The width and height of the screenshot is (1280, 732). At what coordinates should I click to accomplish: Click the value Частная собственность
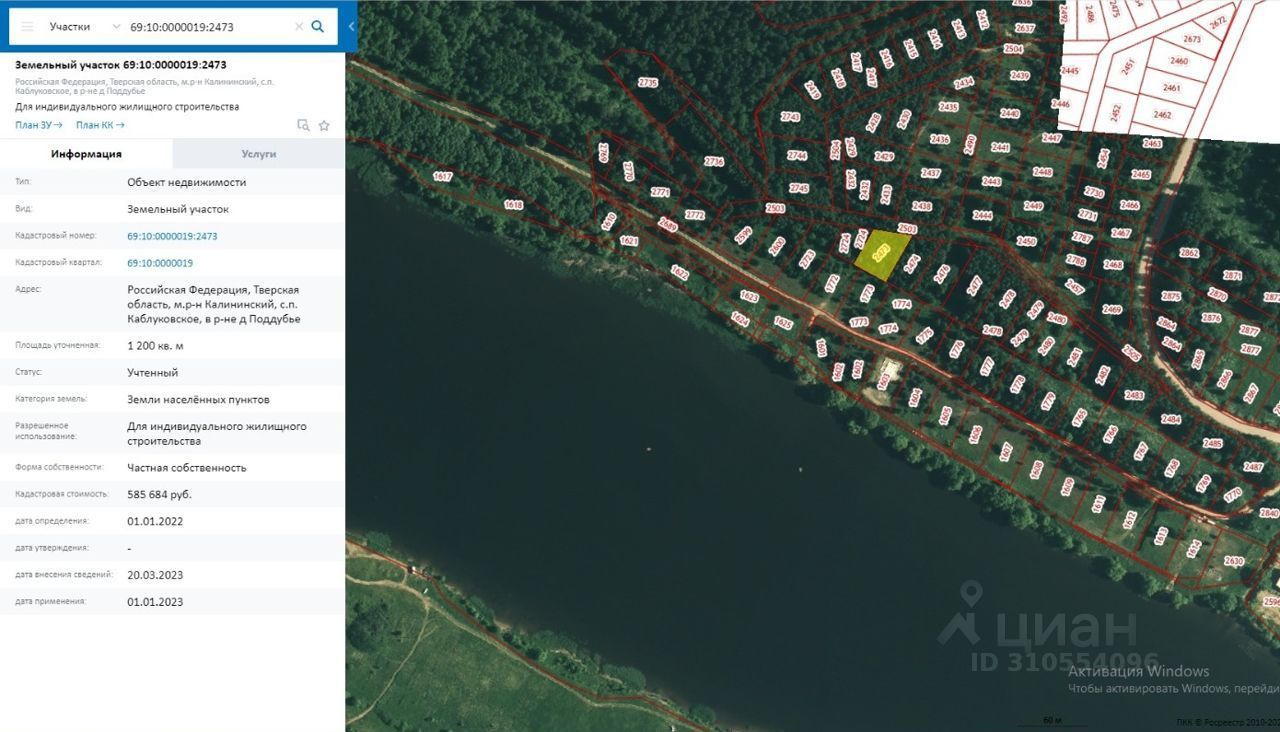[187, 467]
